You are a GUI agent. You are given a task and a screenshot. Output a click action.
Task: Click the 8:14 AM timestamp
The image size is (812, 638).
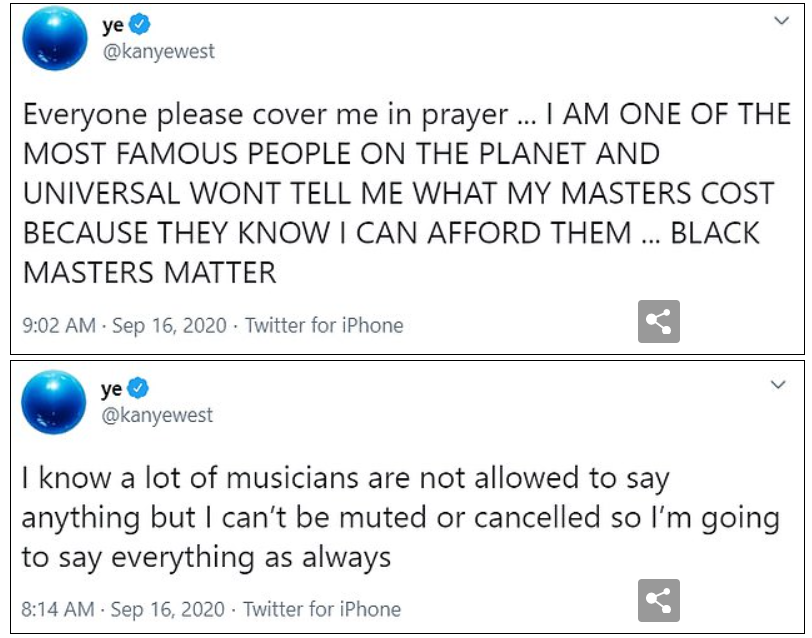57,609
